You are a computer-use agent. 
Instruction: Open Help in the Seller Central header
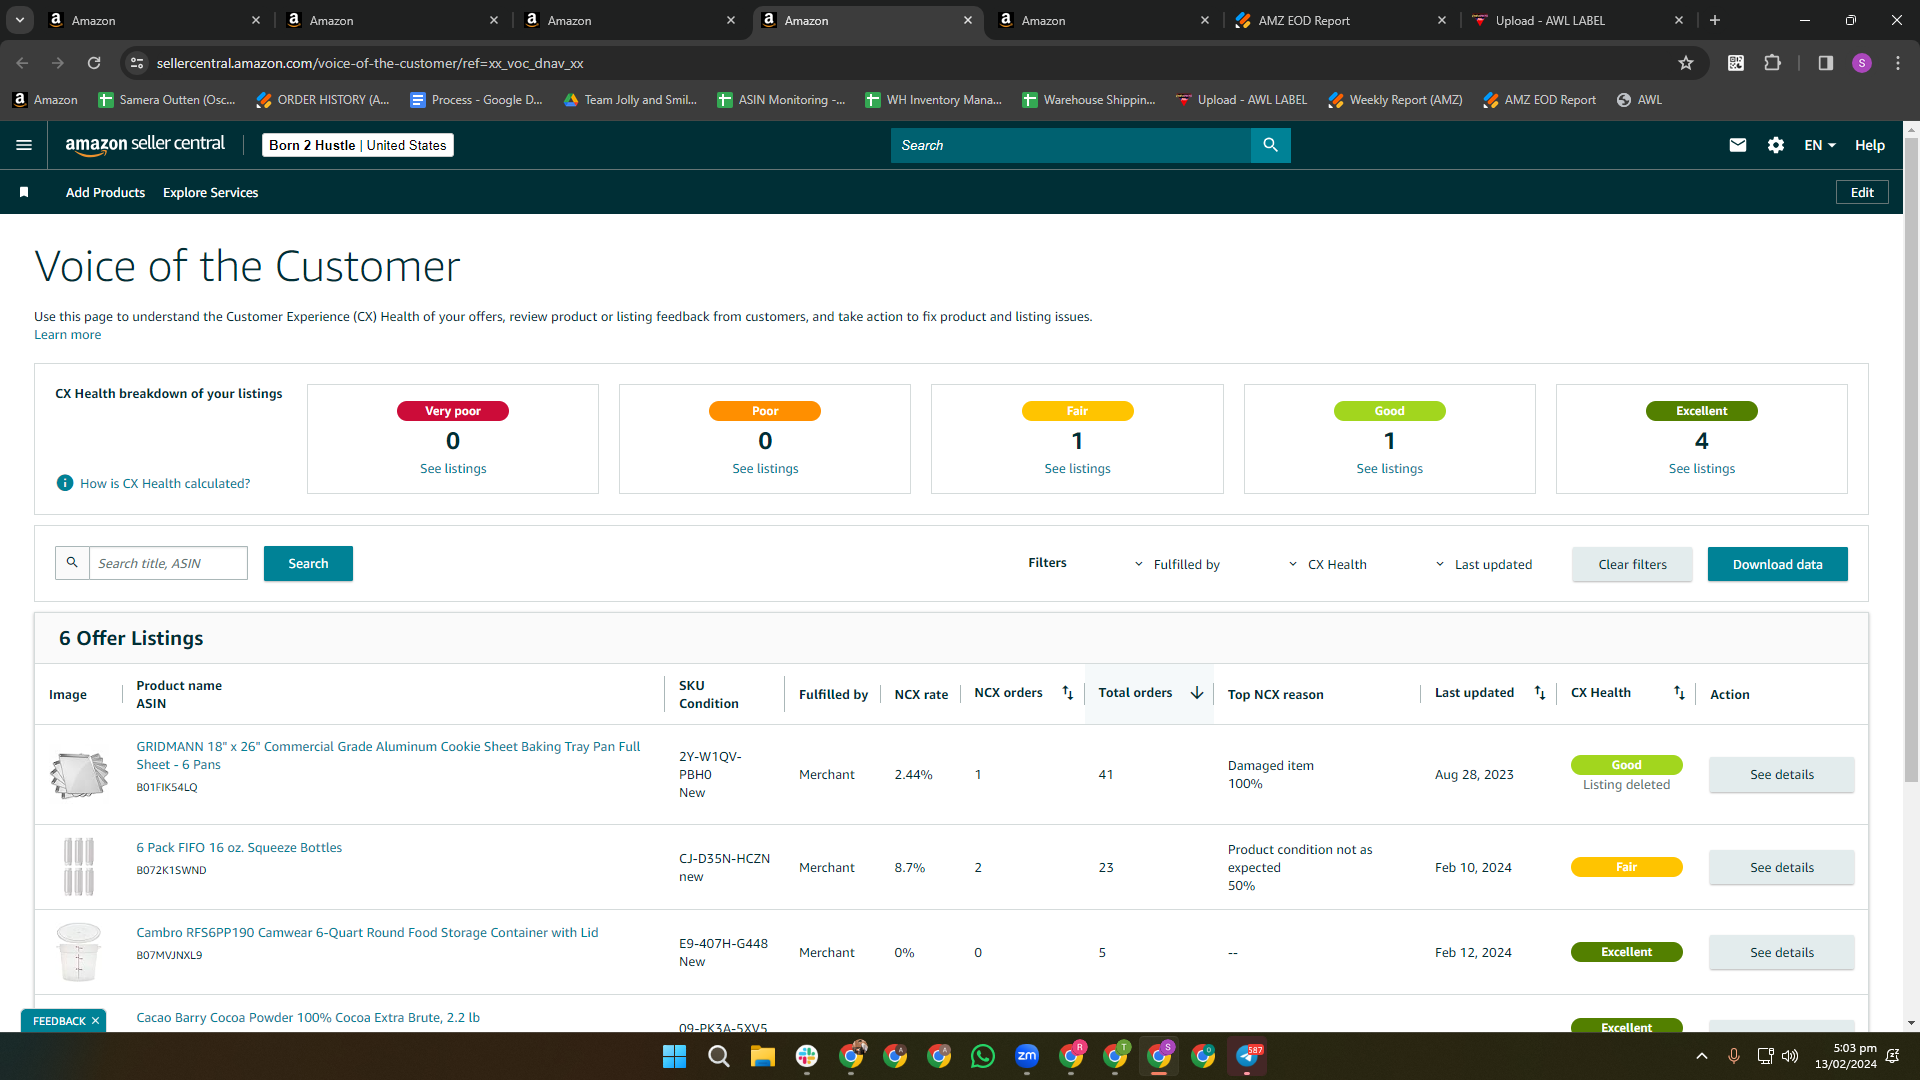coord(1869,145)
